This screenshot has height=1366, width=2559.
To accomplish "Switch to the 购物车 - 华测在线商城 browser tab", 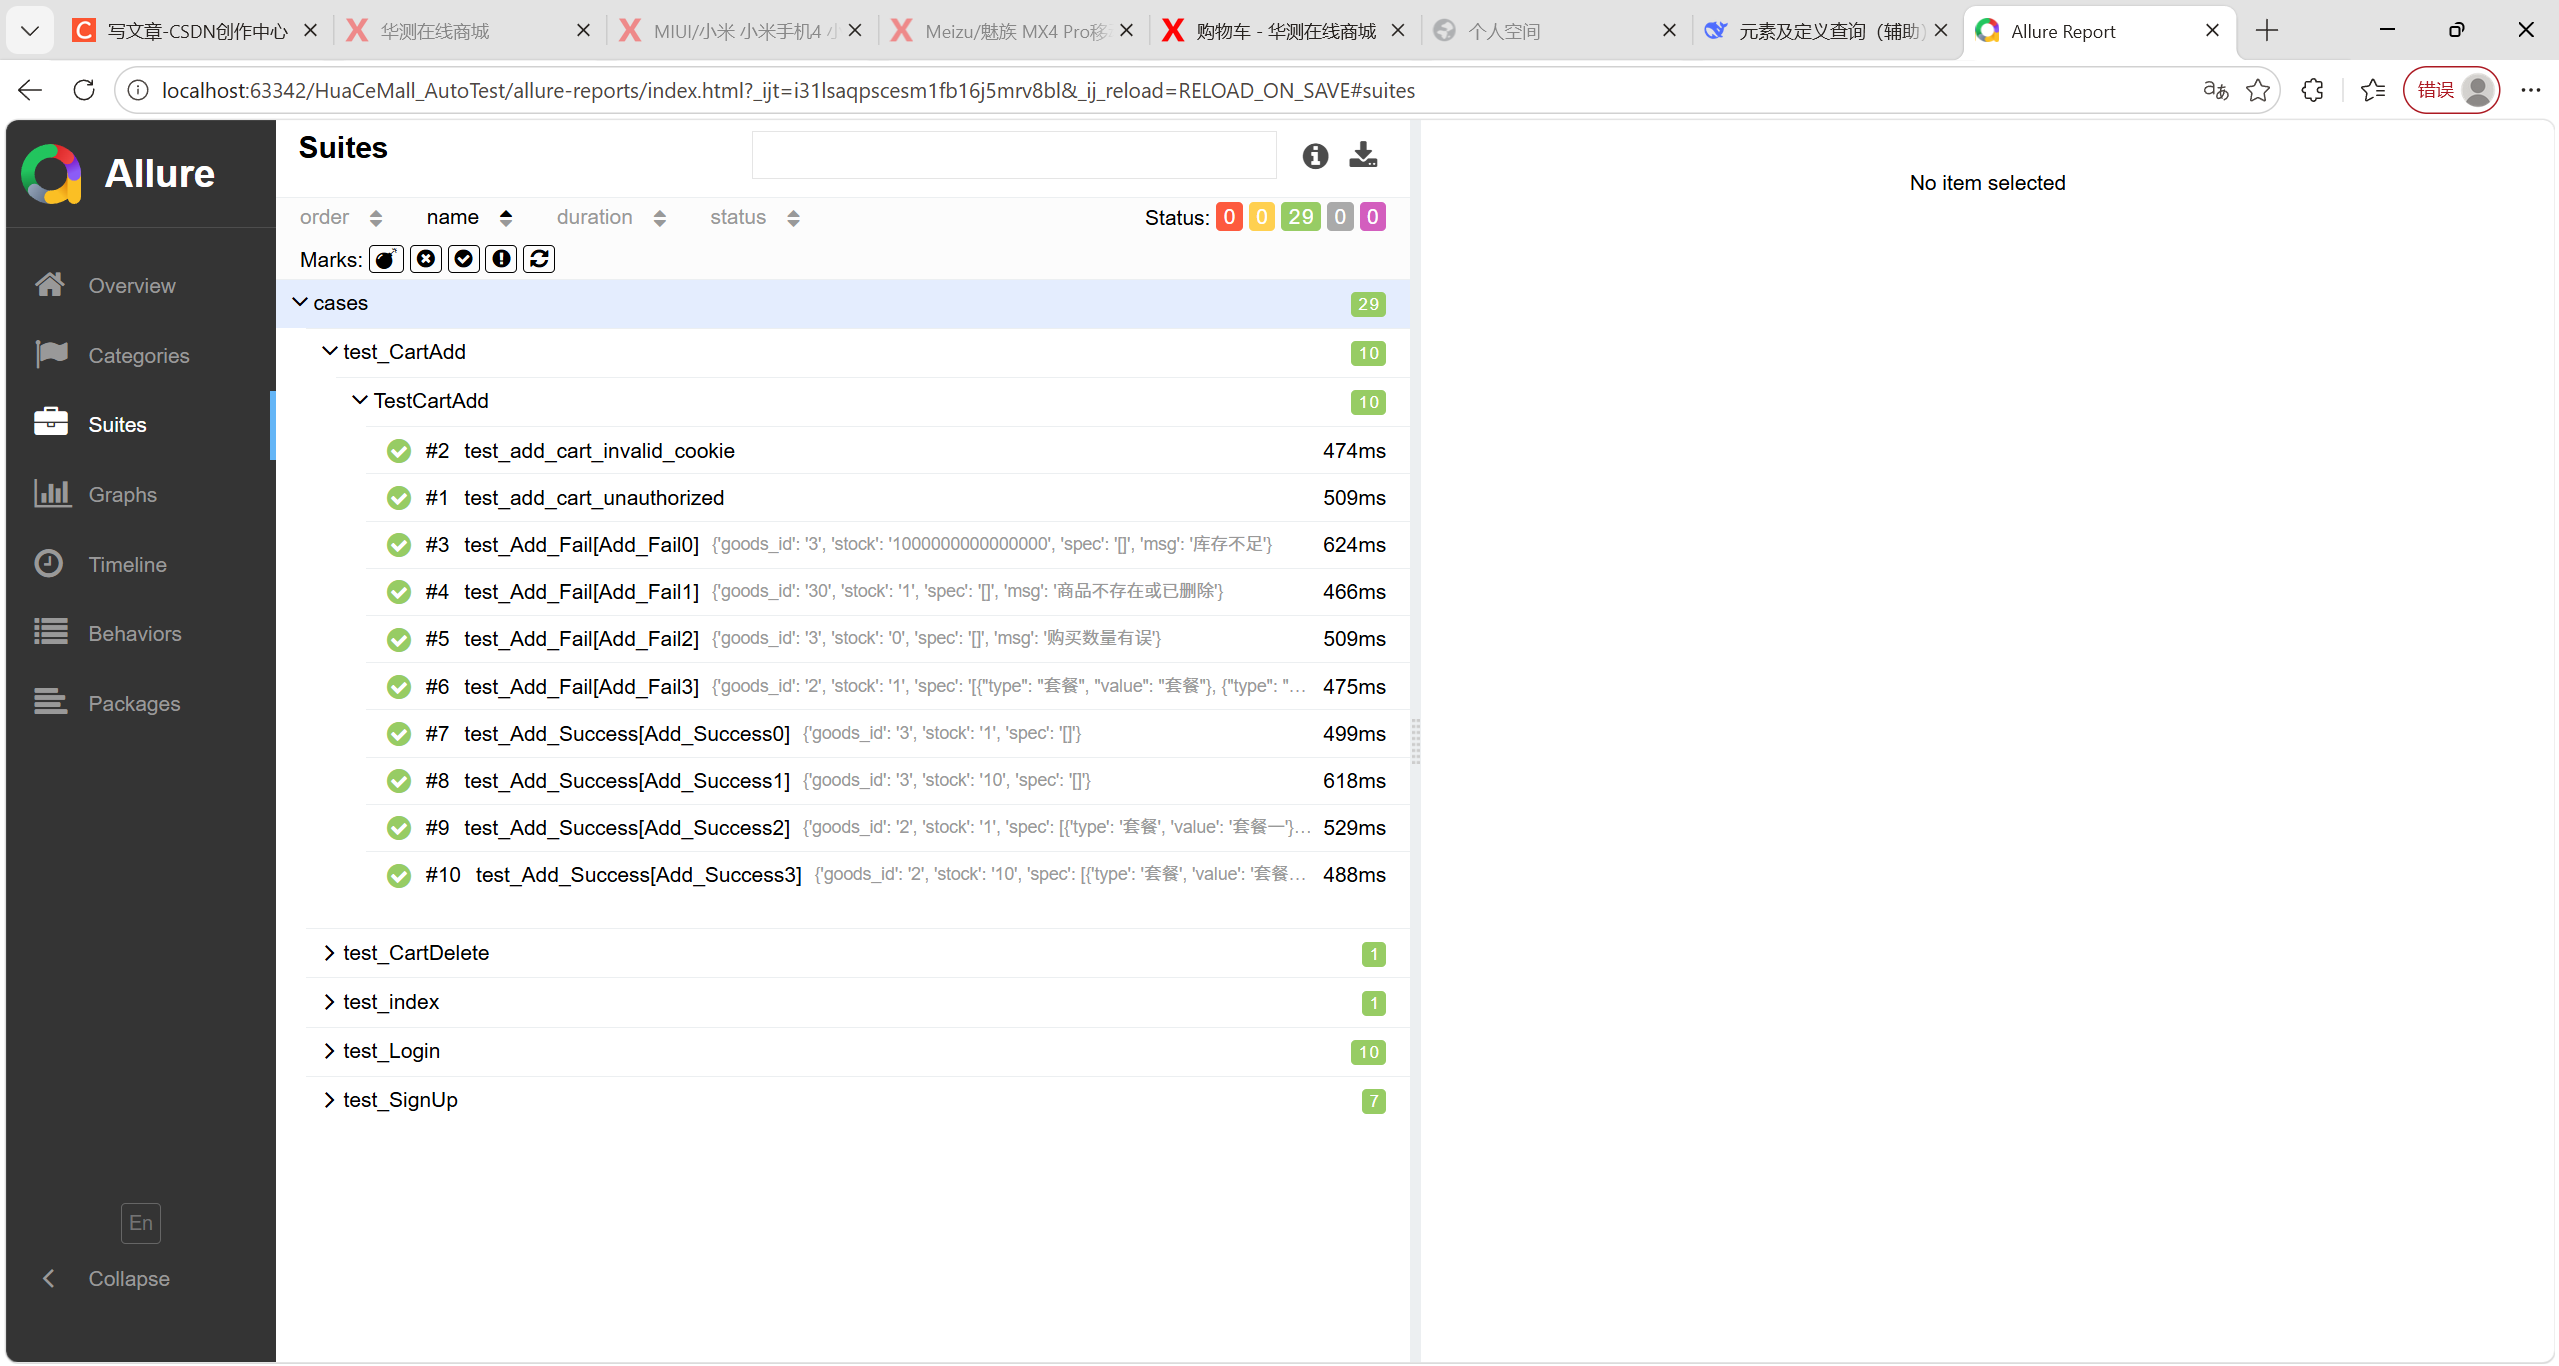I will 1284,31.
